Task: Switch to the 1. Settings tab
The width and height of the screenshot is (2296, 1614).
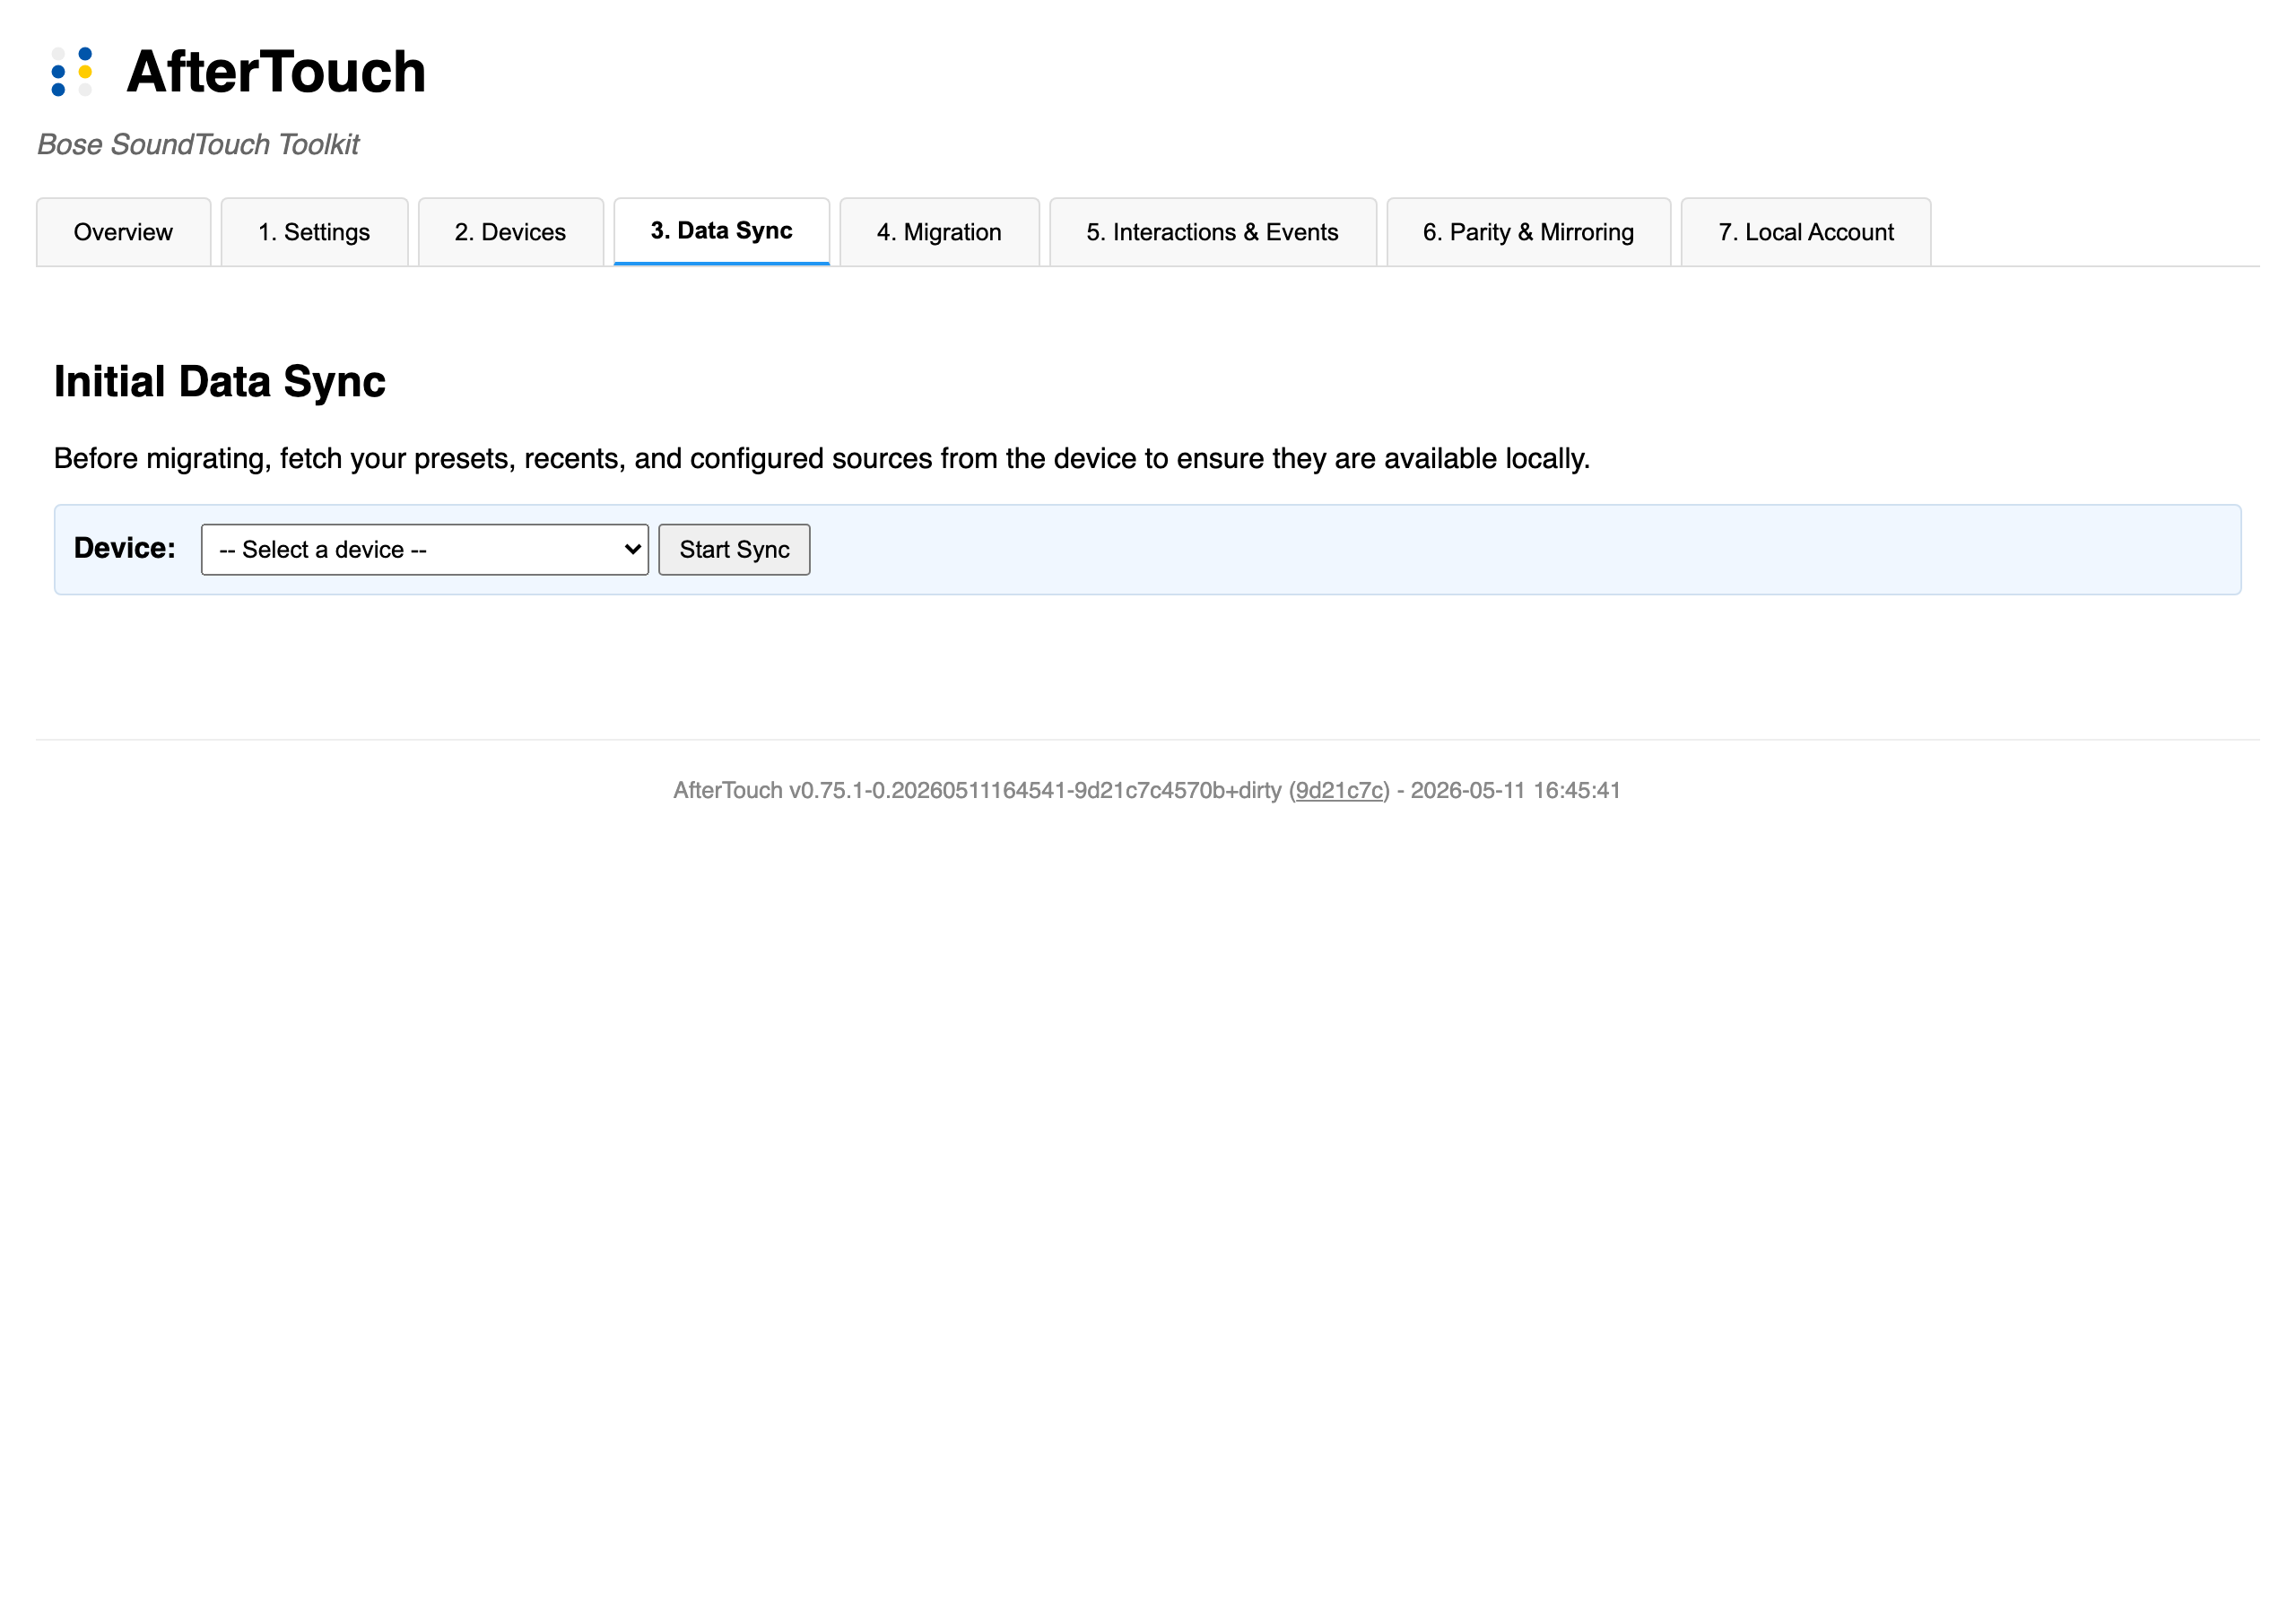Action: (314, 232)
